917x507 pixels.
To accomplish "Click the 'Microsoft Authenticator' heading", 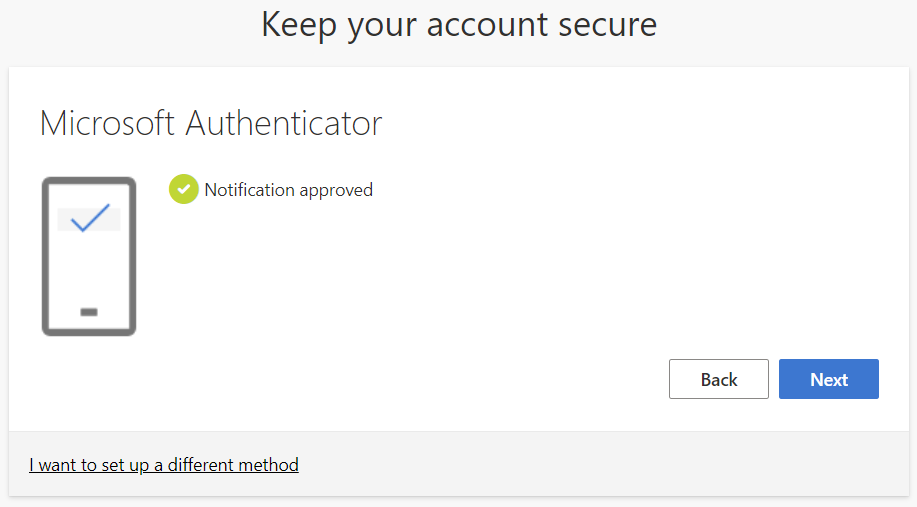I will pos(211,123).
